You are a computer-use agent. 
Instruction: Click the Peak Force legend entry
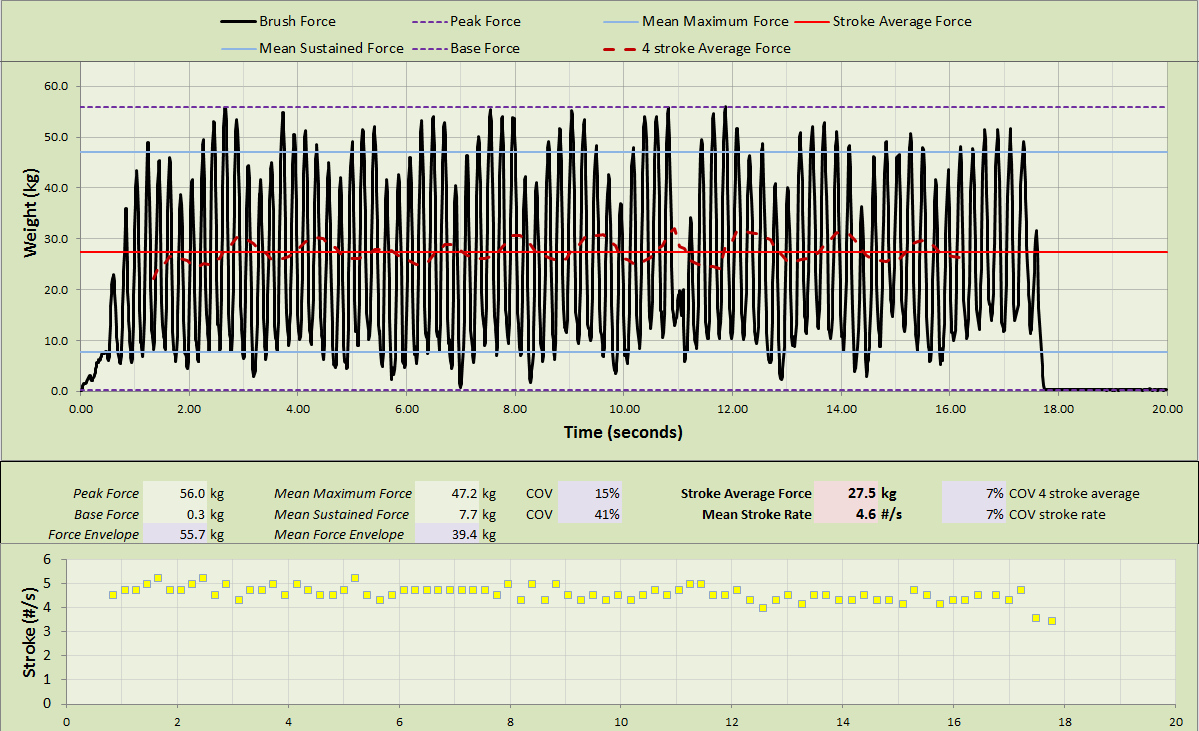pos(466,21)
